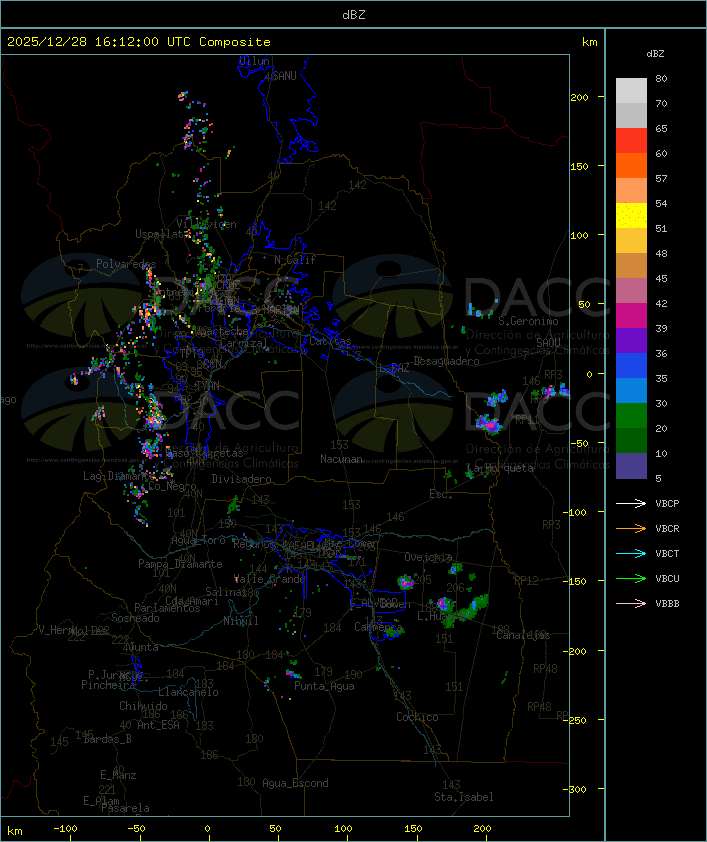Click the green VBCU arrow icon
Viewport: 707px width, 842px height.
(x=631, y=578)
